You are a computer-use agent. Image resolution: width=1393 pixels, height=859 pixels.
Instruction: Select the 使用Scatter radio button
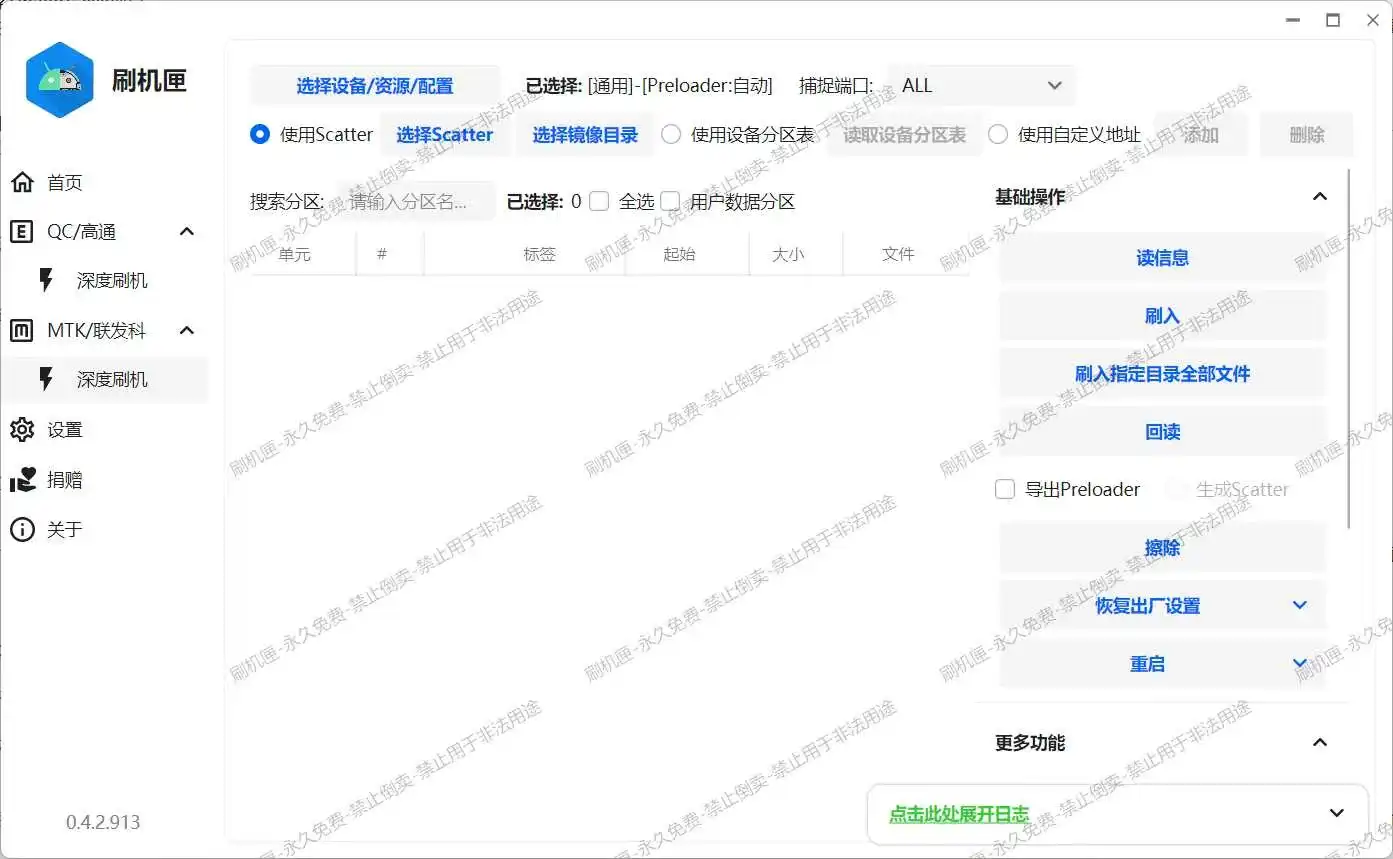click(x=260, y=135)
